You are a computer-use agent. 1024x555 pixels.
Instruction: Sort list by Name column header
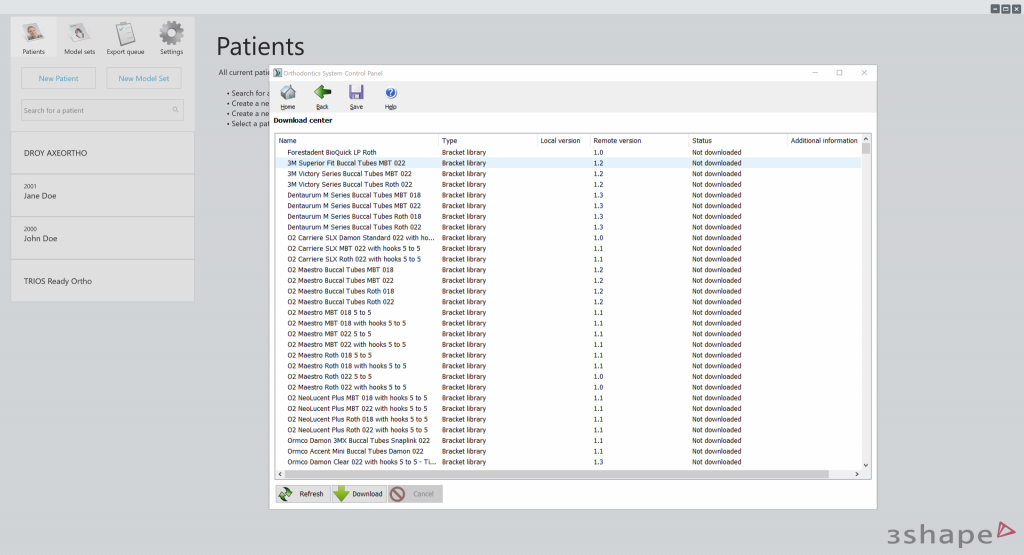click(356, 141)
